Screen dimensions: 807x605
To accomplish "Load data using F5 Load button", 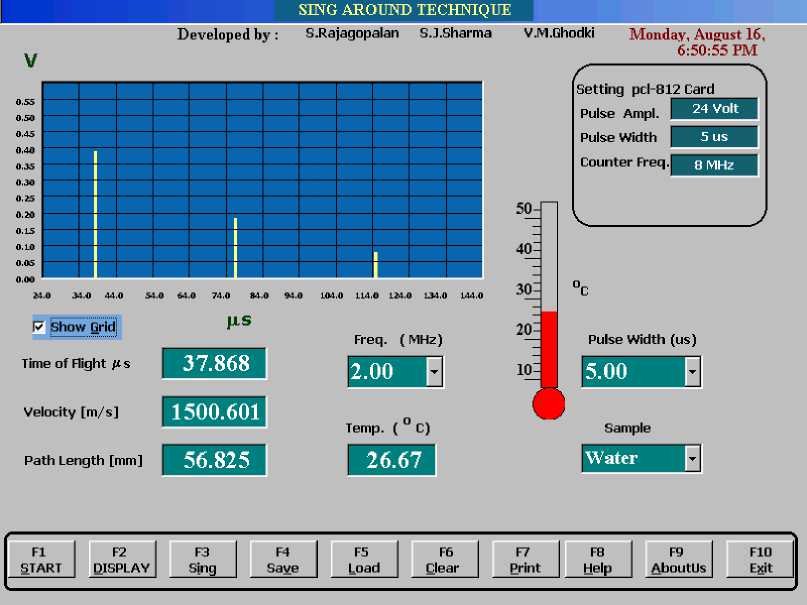I will tap(363, 560).
